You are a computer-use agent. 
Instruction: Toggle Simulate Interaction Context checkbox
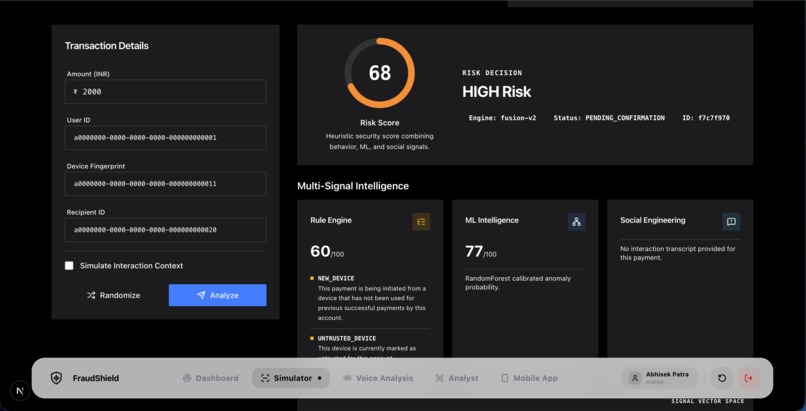(x=69, y=266)
